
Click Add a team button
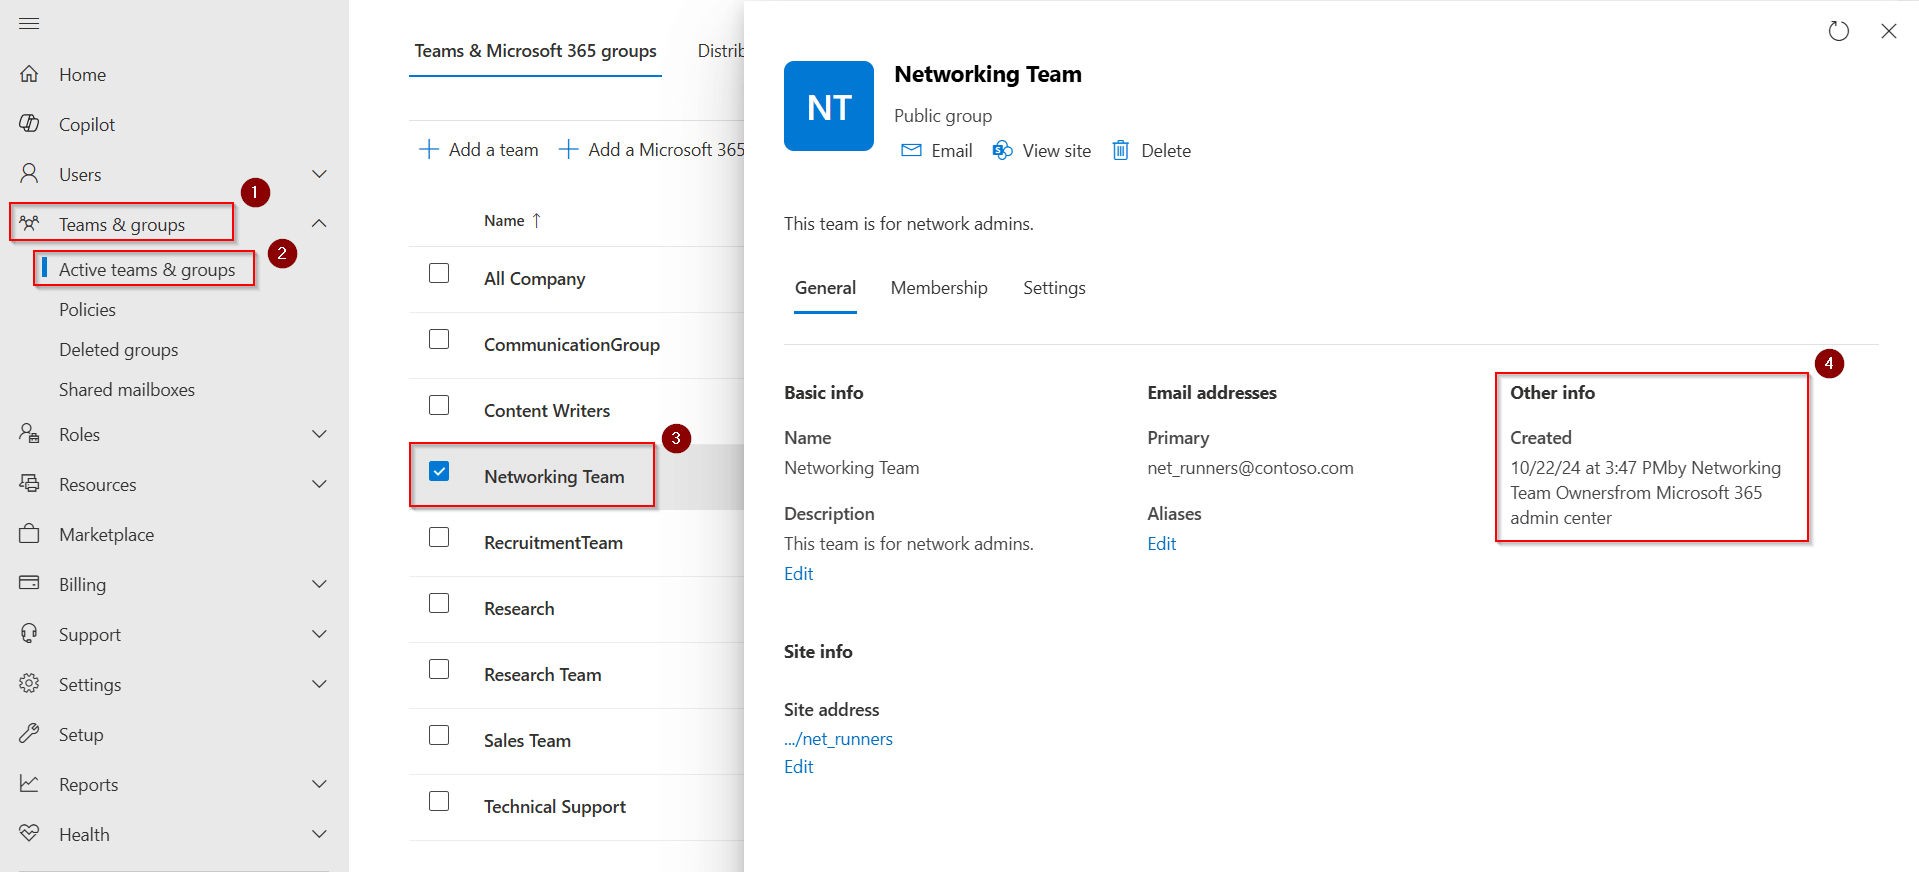(x=478, y=150)
